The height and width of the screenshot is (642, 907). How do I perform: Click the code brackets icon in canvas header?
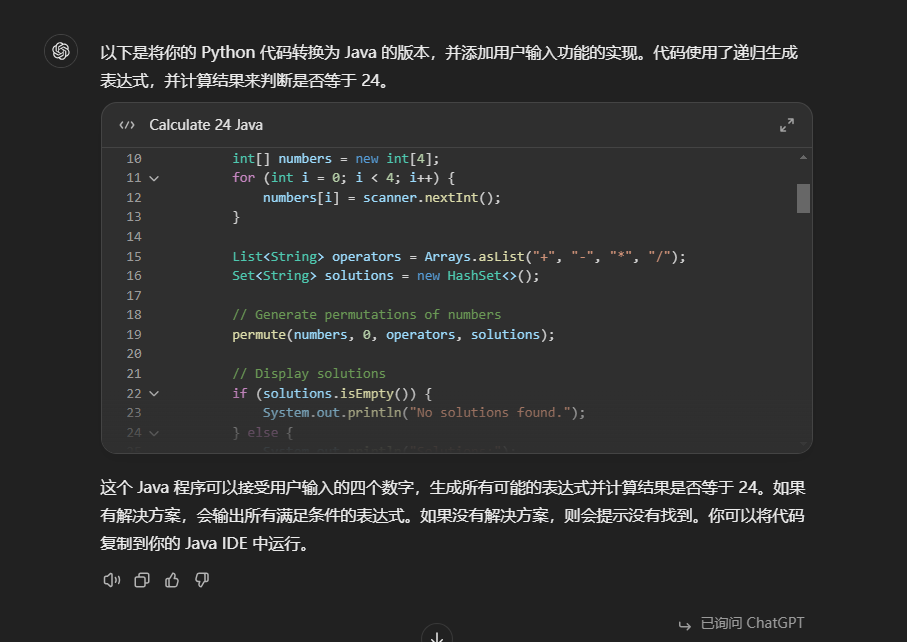pyautogui.click(x=127, y=125)
